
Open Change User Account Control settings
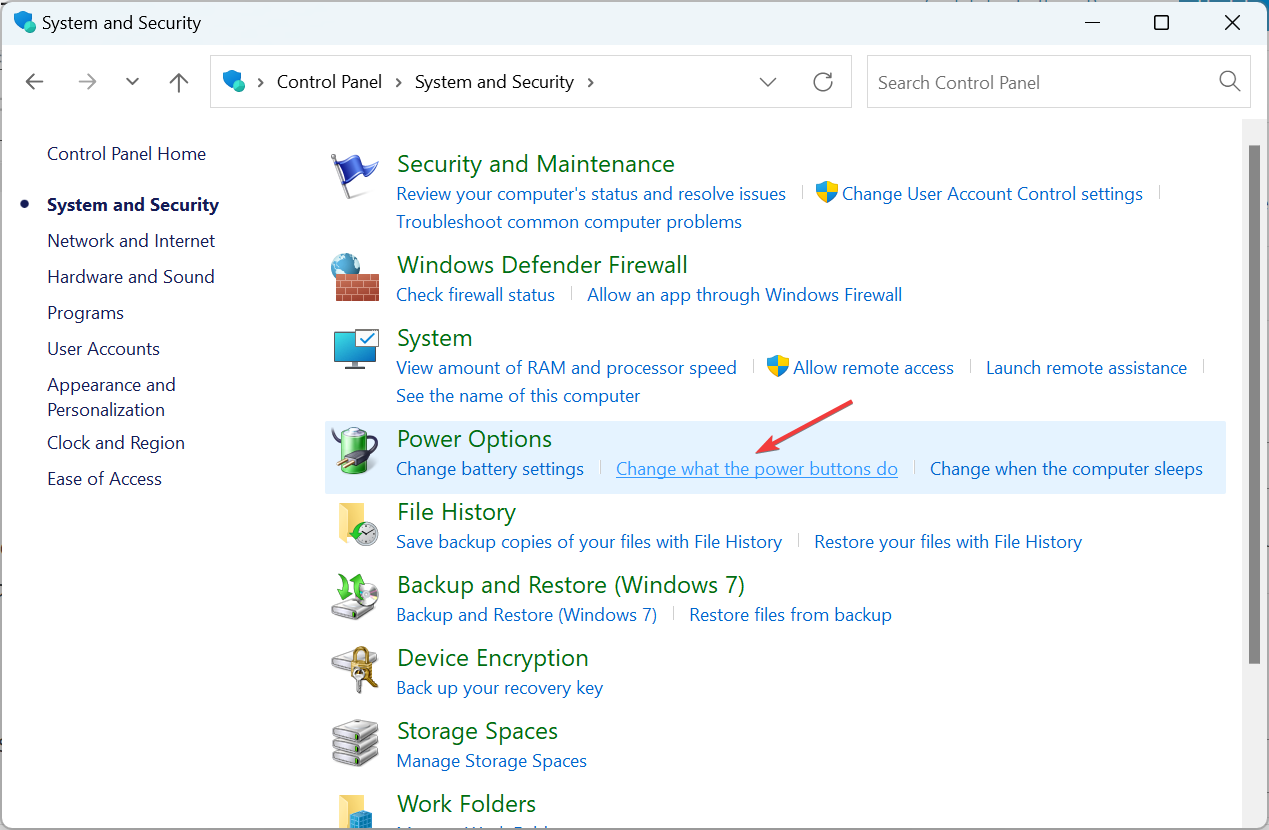point(992,194)
